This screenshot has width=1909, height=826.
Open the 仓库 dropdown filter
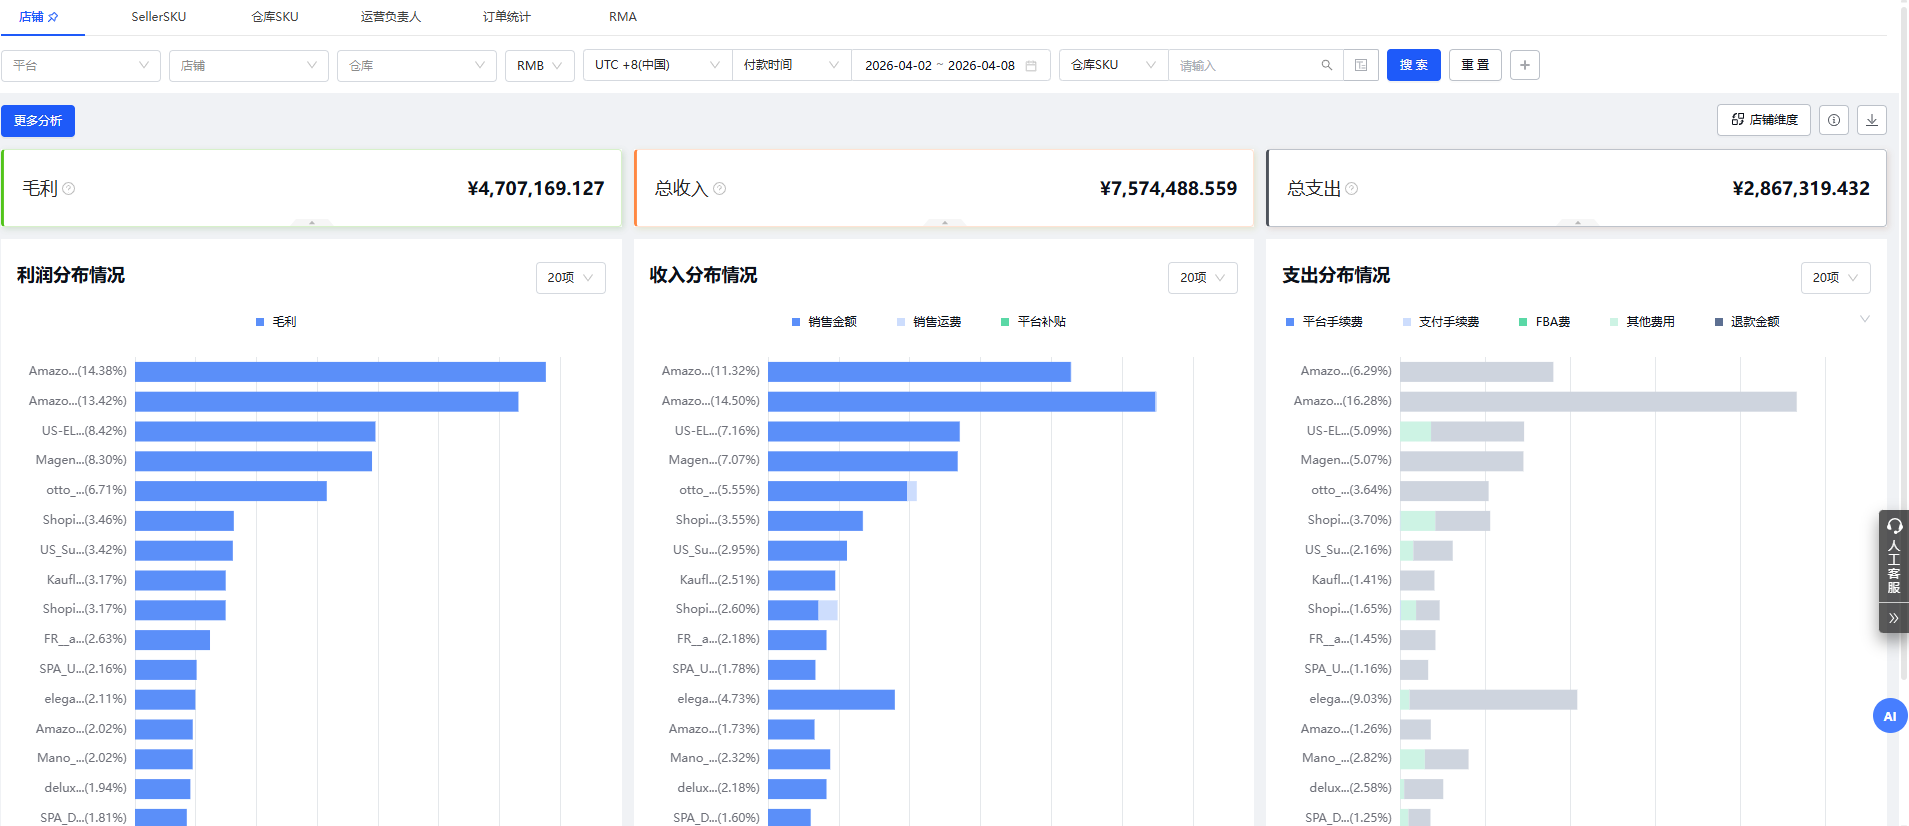click(x=417, y=65)
